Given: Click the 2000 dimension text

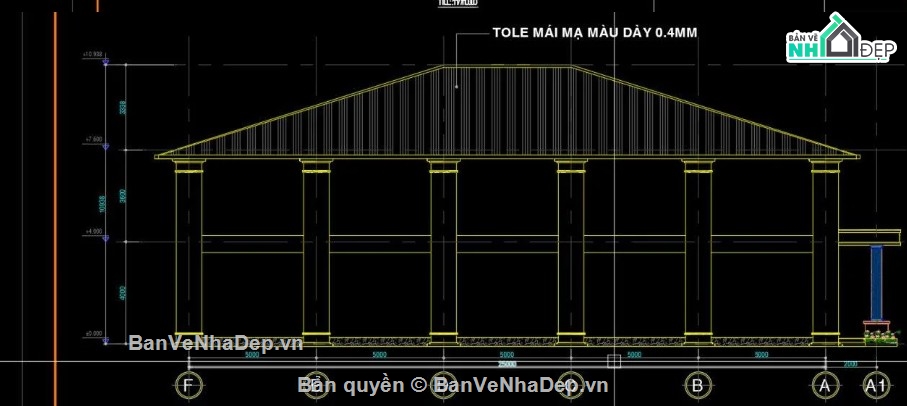Looking at the screenshot, I should pyautogui.click(x=851, y=364).
